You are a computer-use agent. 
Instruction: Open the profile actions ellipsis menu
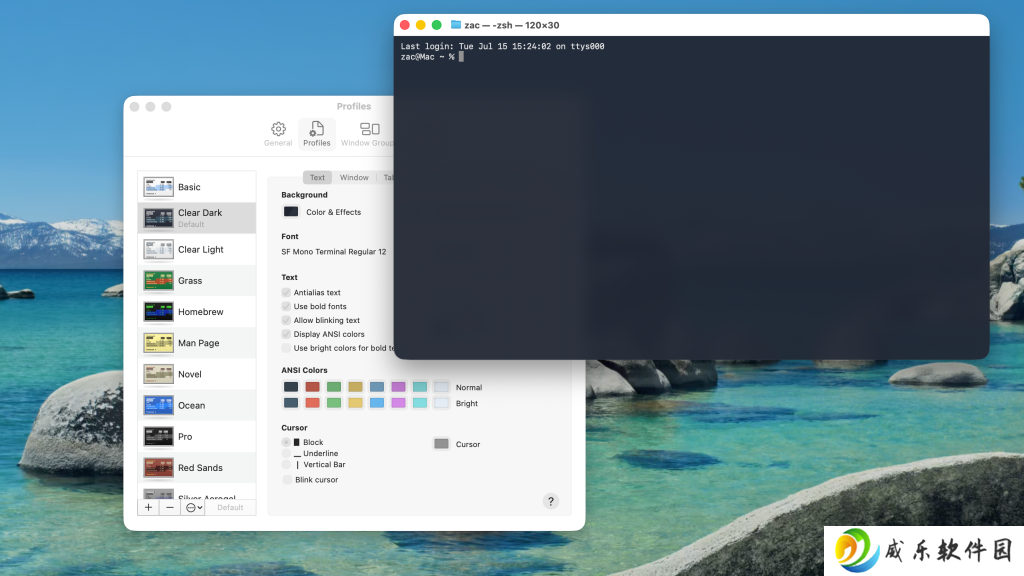193,507
